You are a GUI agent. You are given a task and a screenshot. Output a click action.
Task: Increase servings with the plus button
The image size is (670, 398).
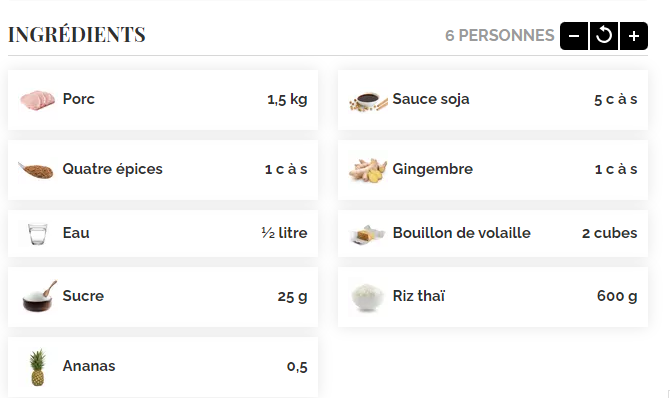tap(634, 36)
